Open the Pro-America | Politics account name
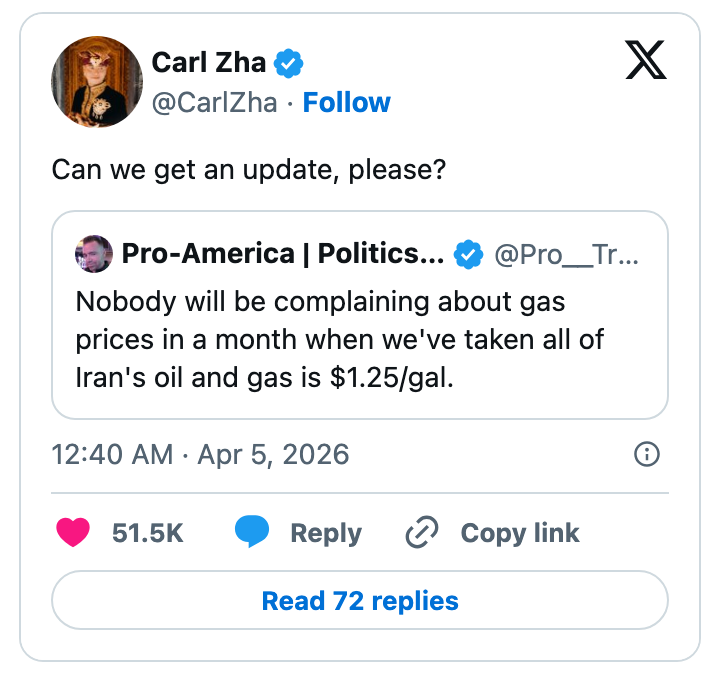This screenshot has width=726, height=682. click(x=283, y=254)
